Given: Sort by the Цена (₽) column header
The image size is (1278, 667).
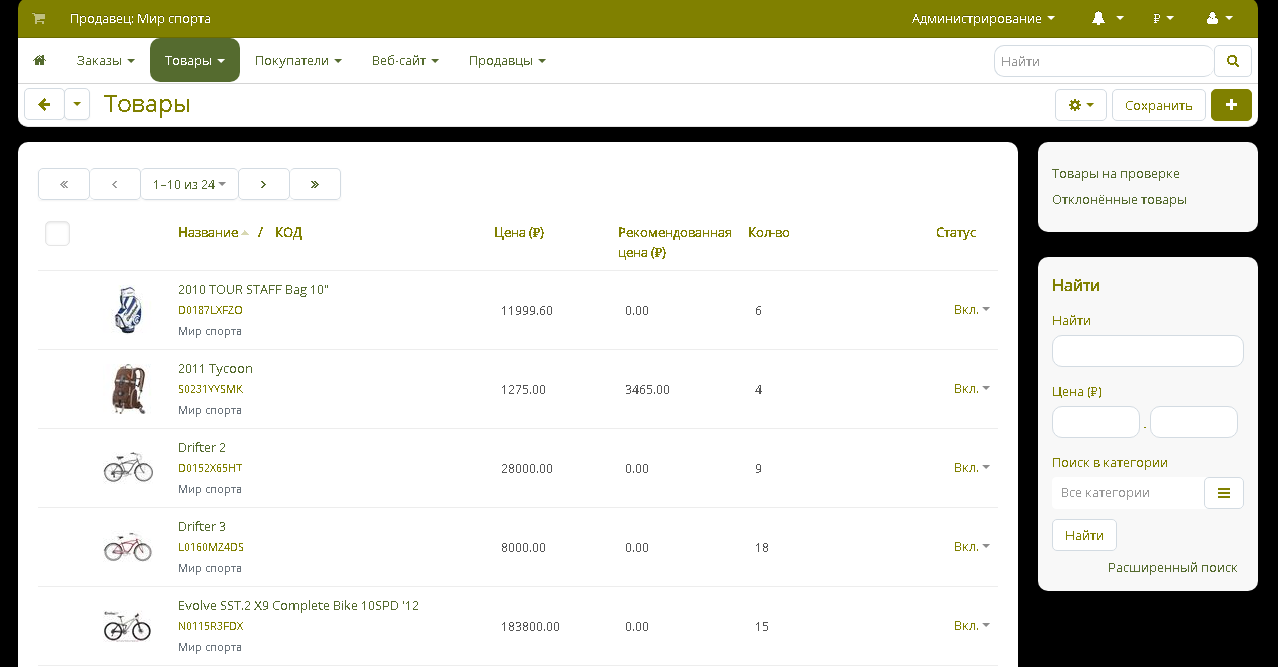Looking at the screenshot, I should (x=518, y=232).
